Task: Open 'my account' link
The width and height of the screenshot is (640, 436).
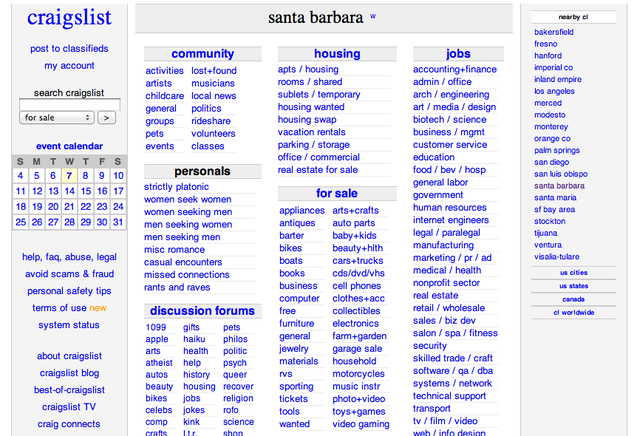Action: pos(69,66)
